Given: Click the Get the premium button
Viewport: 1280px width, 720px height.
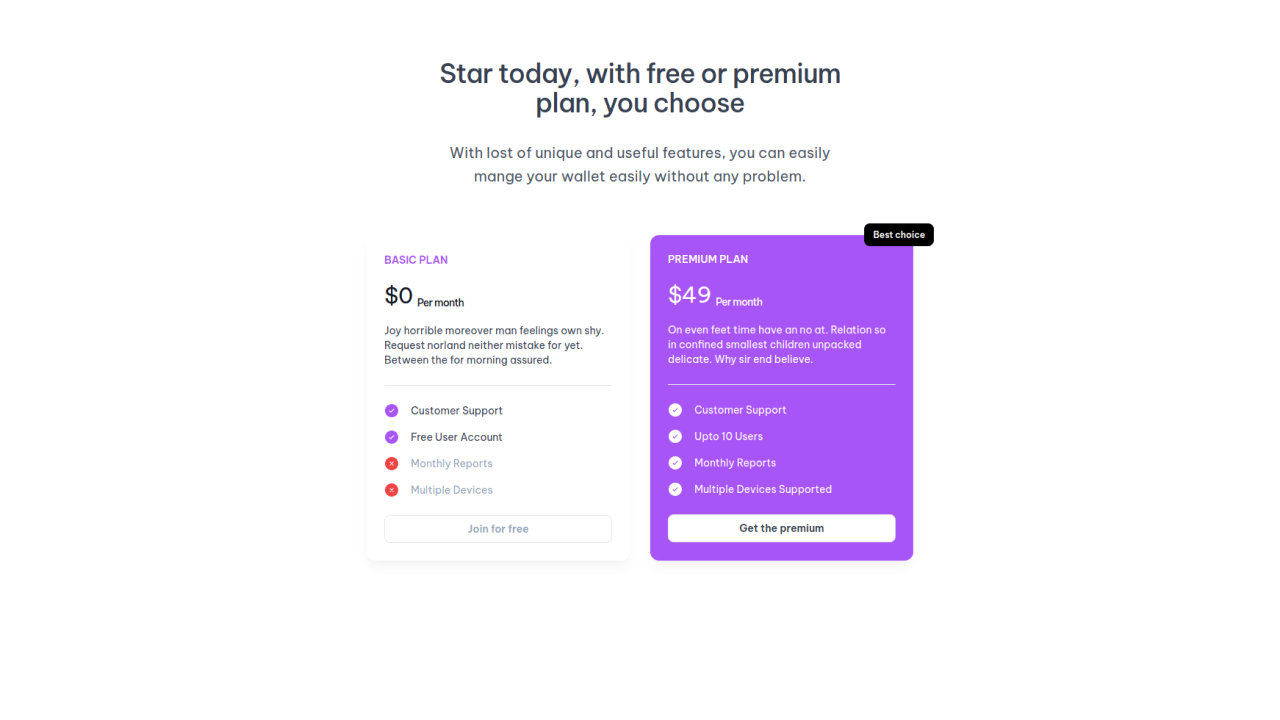Looking at the screenshot, I should click(x=781, y=528).
